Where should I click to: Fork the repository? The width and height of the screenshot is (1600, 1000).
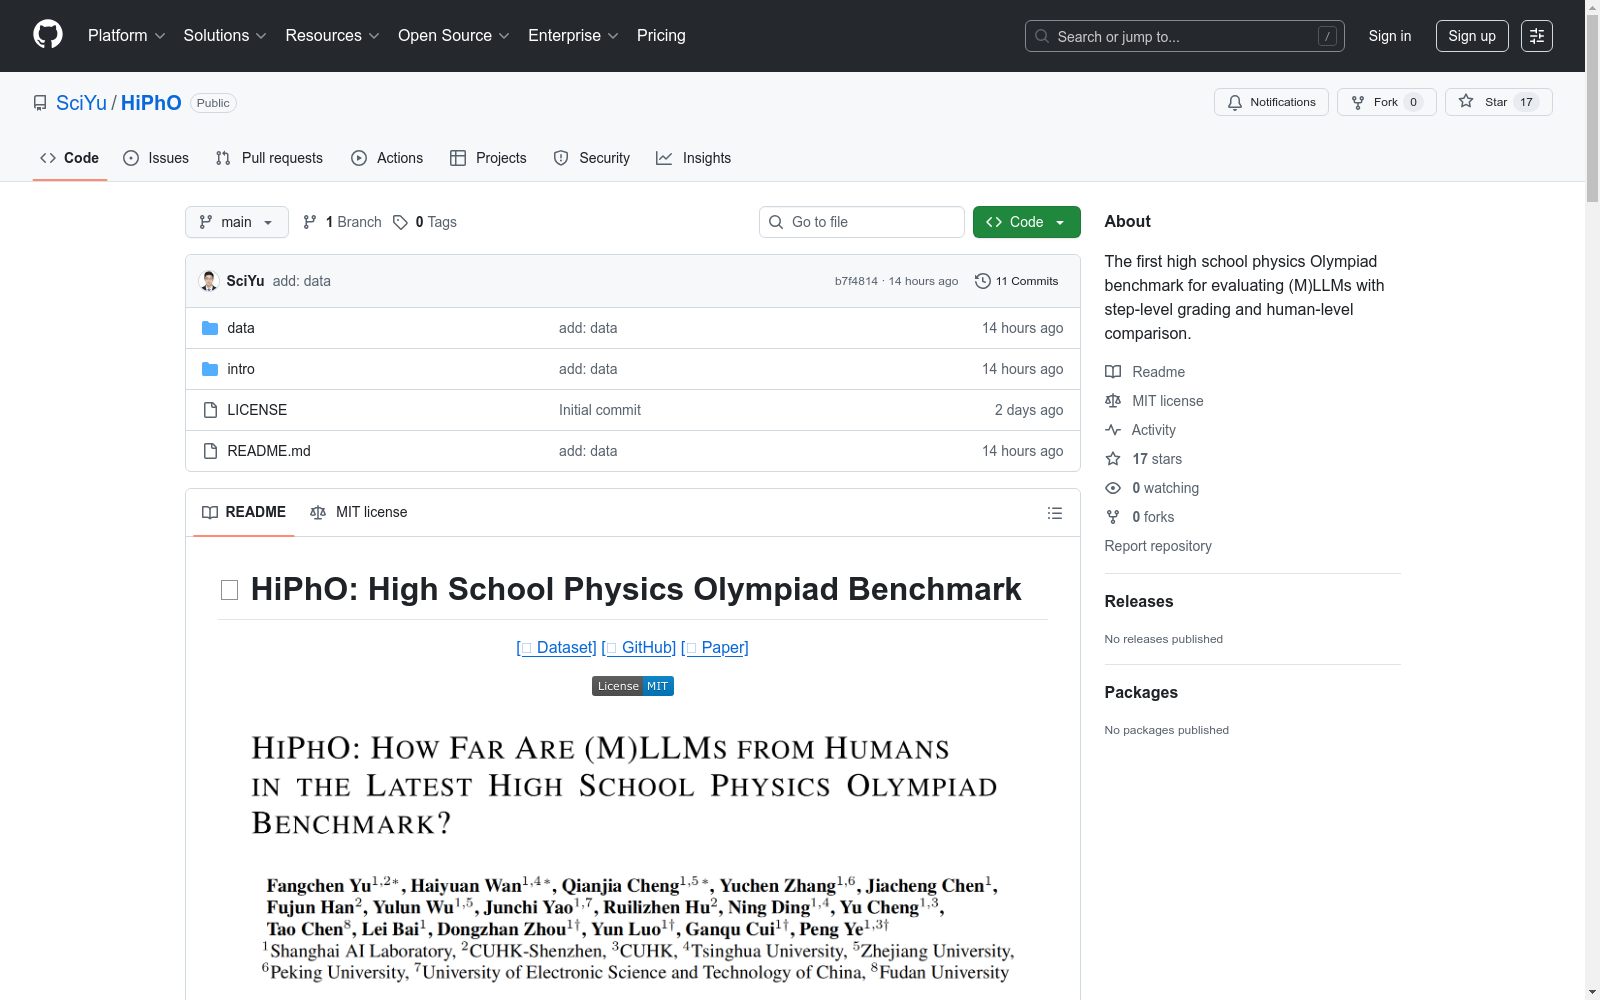coord(1386,102)
